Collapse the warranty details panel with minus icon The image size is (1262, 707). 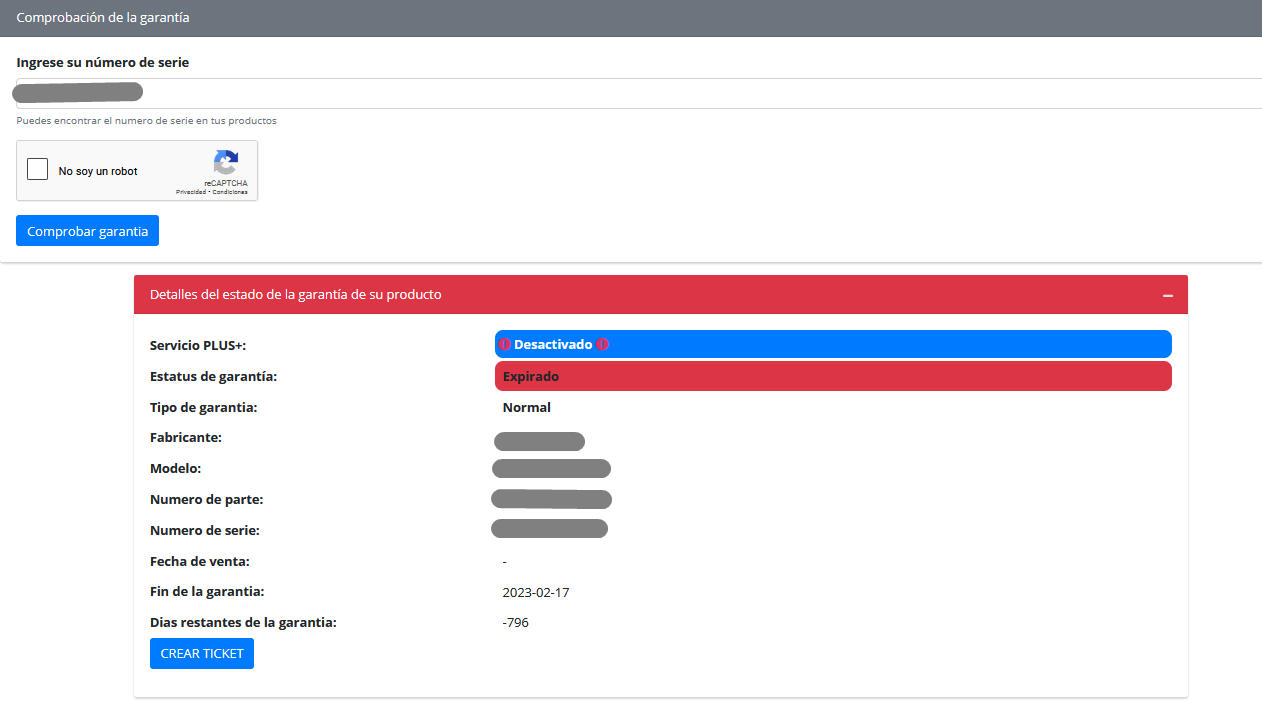(x=1167, y=296)
